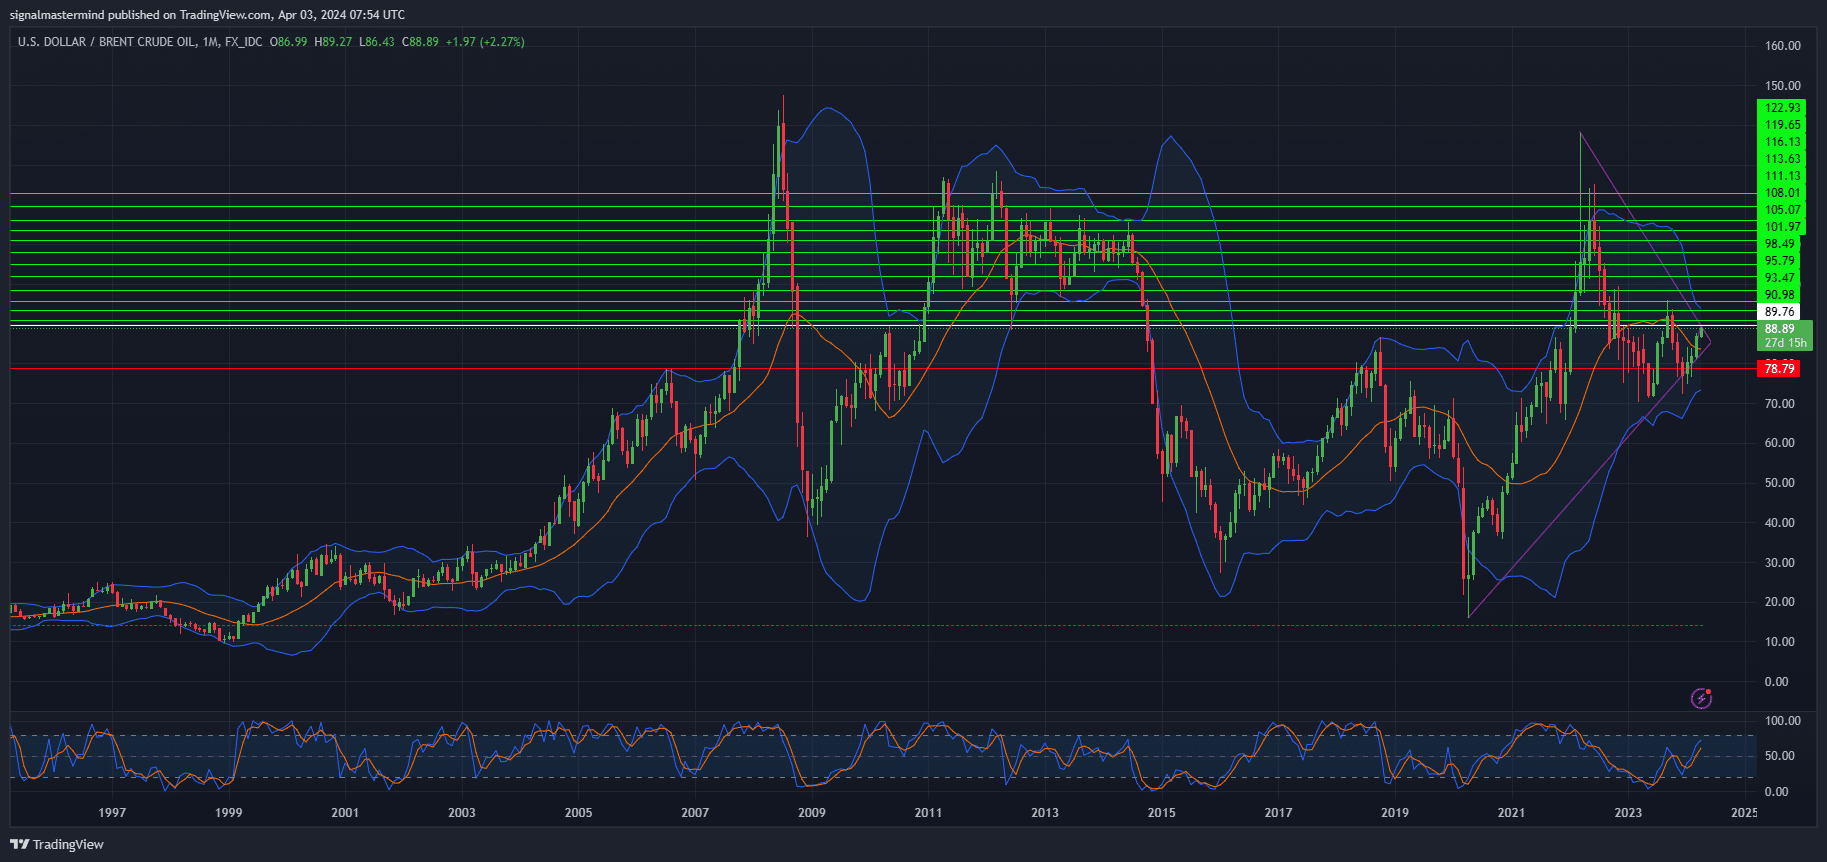Click the 2015 year label on time axis
The height and width of the screenshot is (862, 1827).
[x=1162, y=812]
